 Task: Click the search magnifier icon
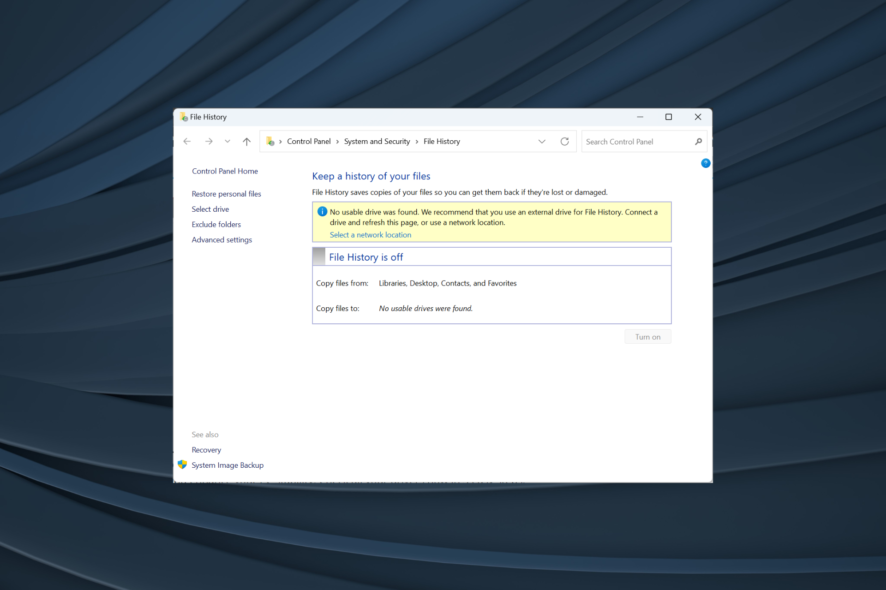[x=698, y=141]
